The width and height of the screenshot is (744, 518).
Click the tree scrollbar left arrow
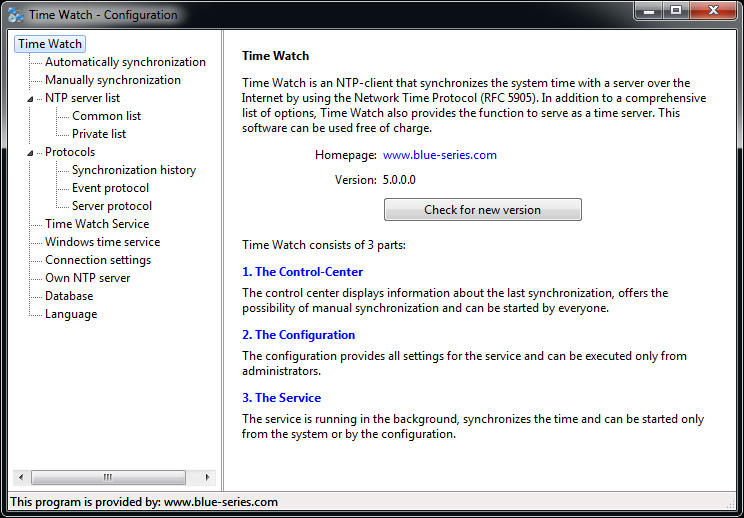(x=20, y=477)
